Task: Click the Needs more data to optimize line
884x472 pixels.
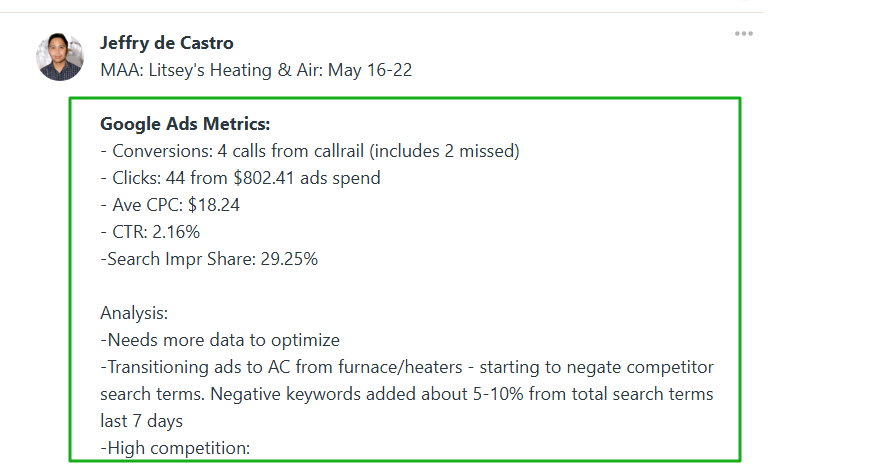Action: point(220,340)
